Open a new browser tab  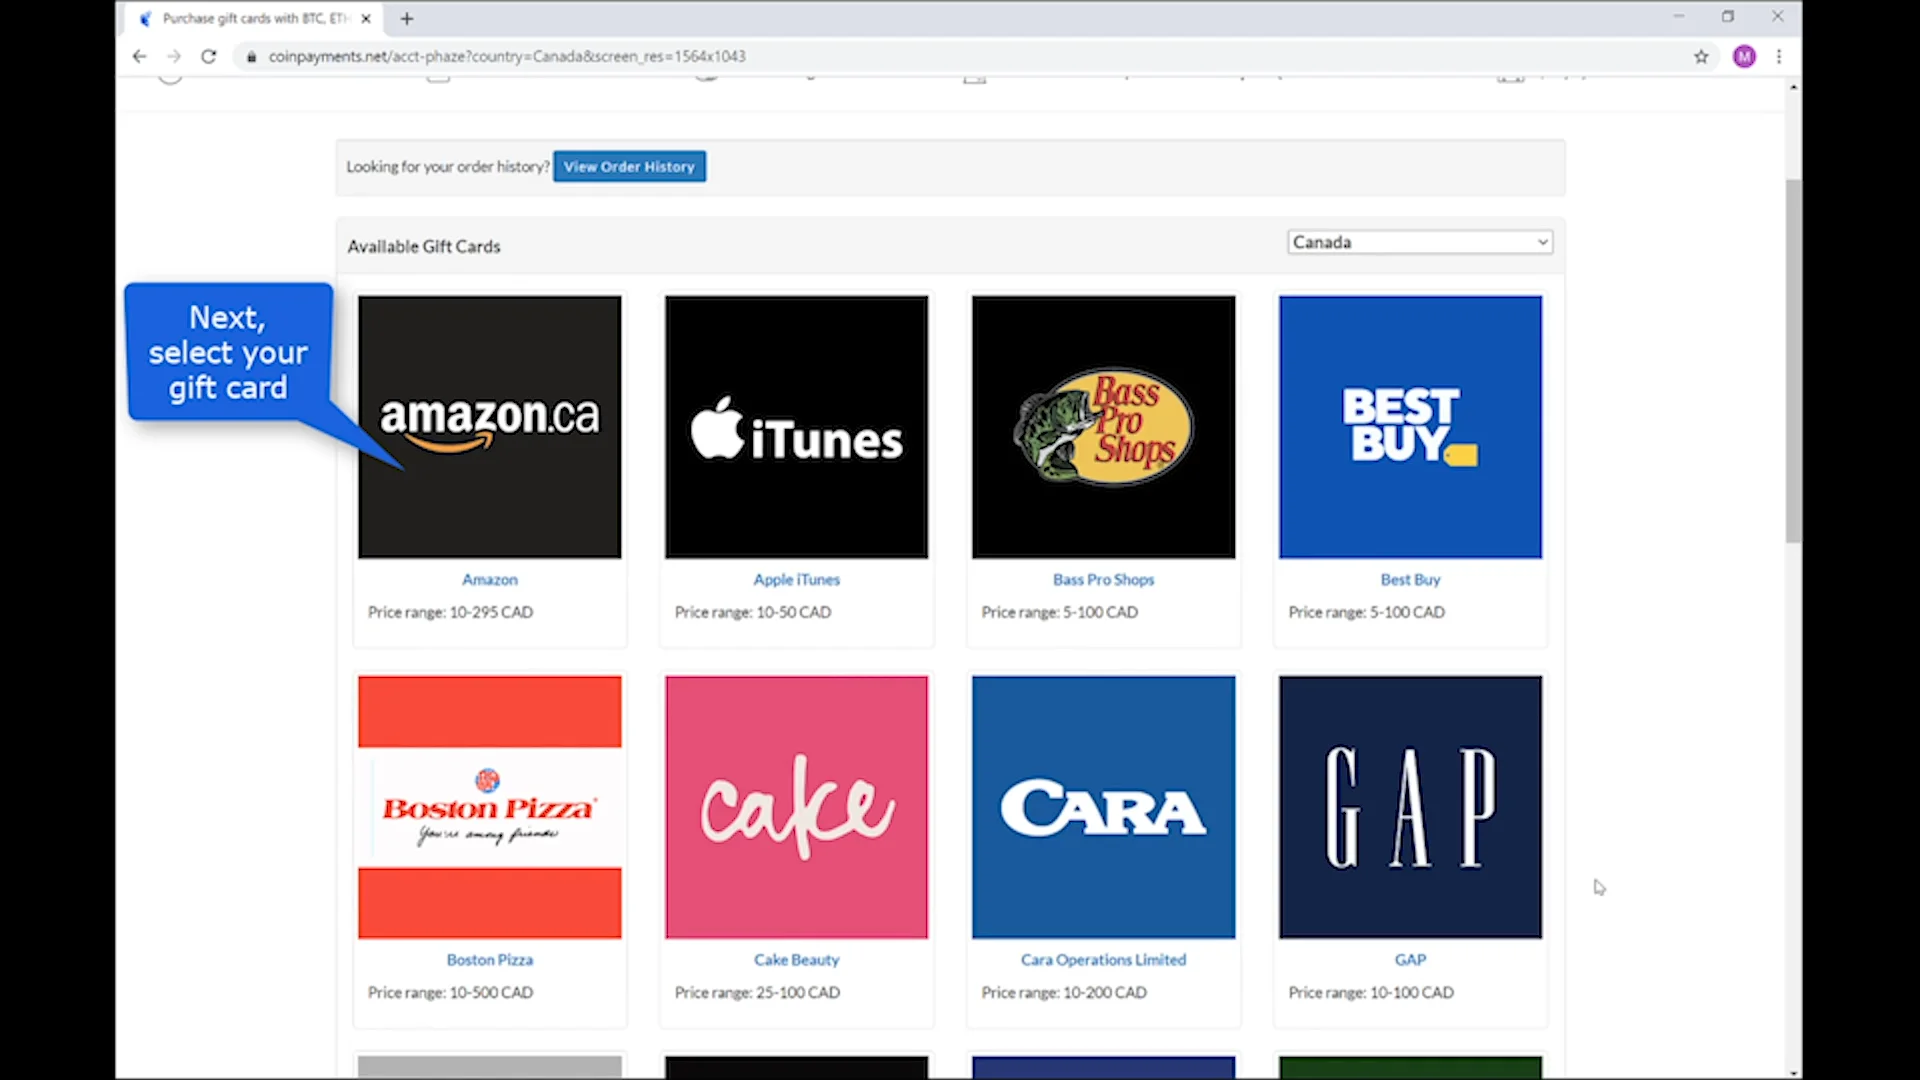tap(406, 18)
